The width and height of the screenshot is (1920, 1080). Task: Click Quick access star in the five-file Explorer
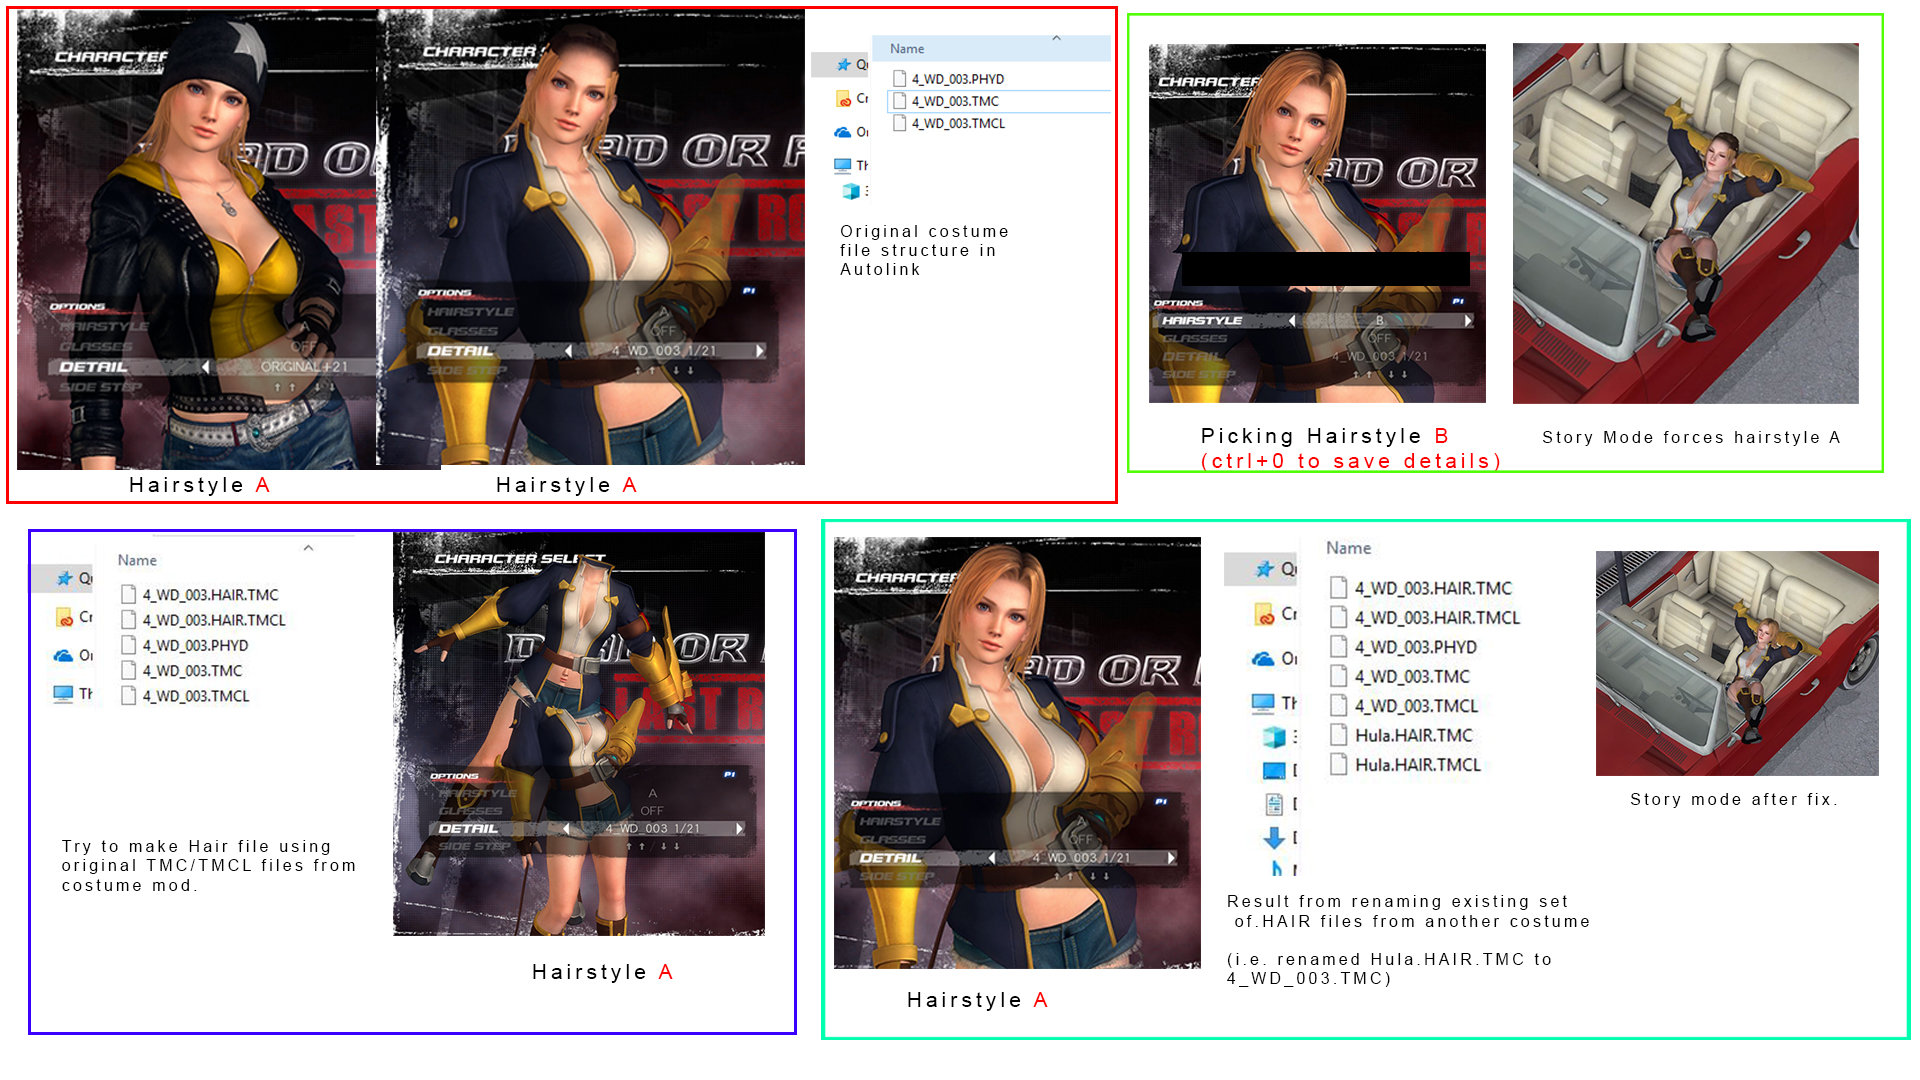coord(65,578)
